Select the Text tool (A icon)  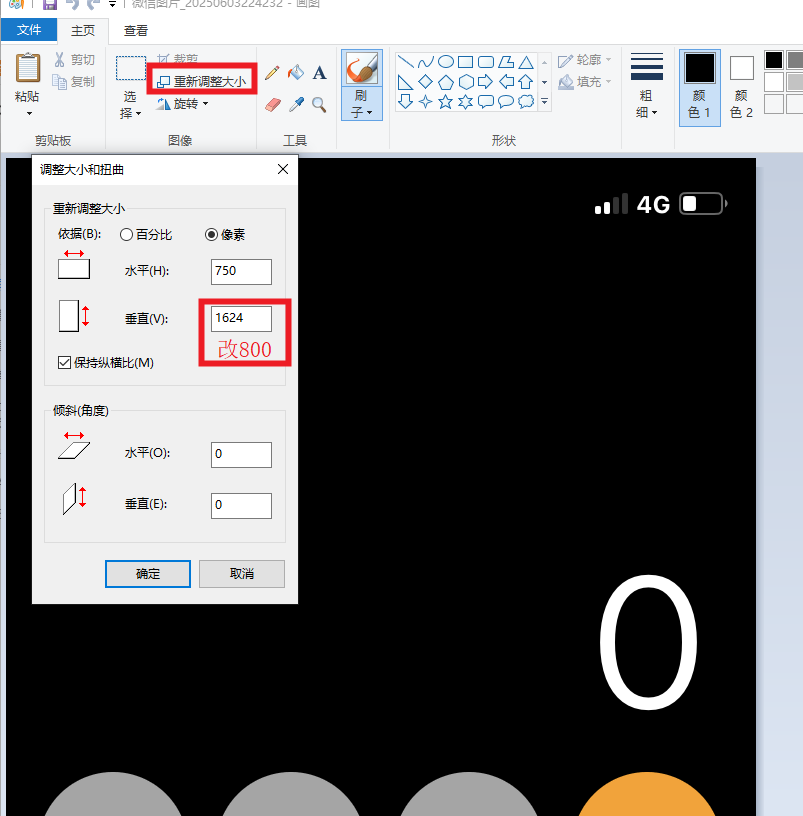[320, 72]
